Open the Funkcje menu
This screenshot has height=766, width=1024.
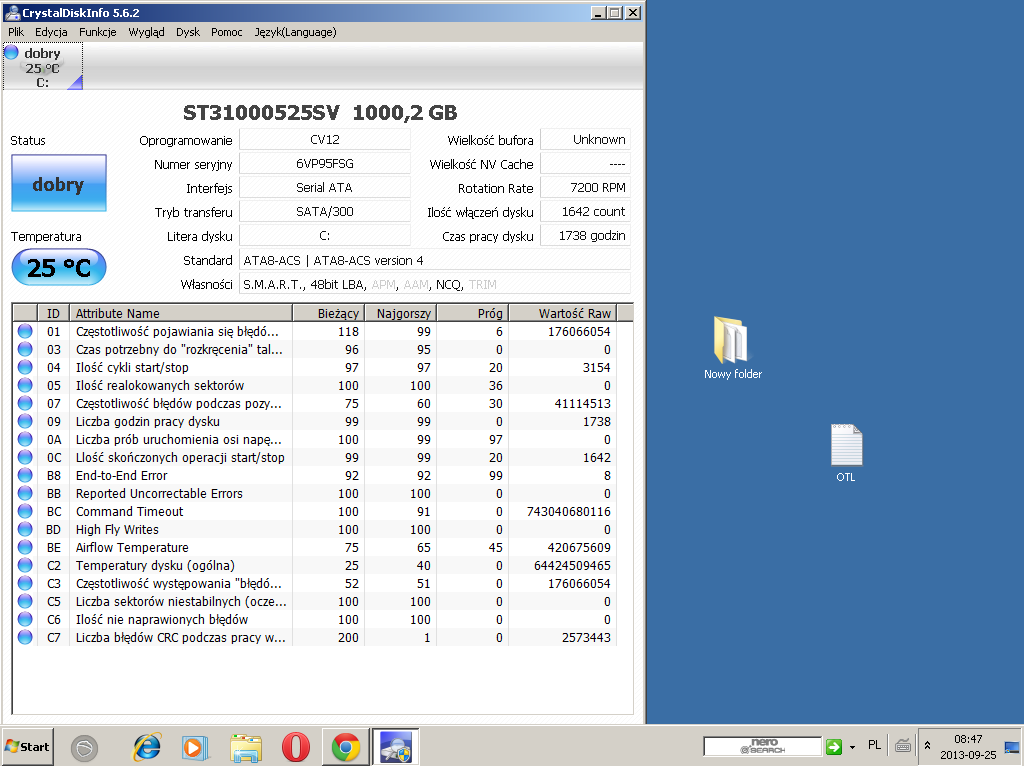tap(97, 32)
